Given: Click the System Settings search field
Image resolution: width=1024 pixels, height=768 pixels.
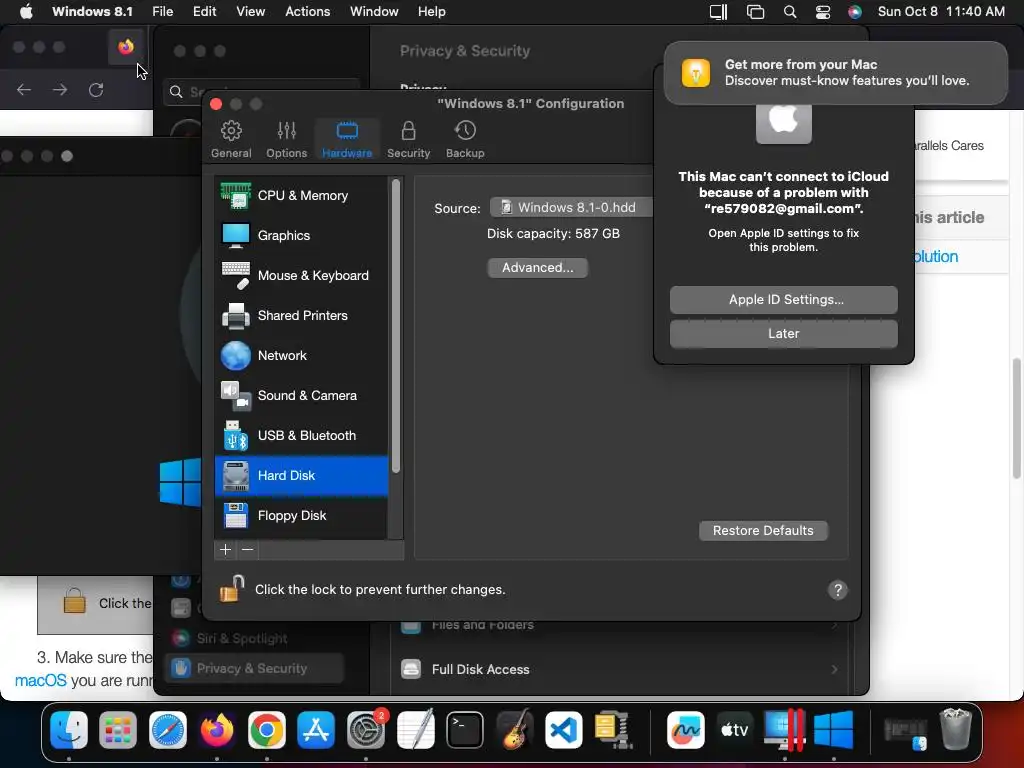Looking at the screenshot, I should point(261,92).
